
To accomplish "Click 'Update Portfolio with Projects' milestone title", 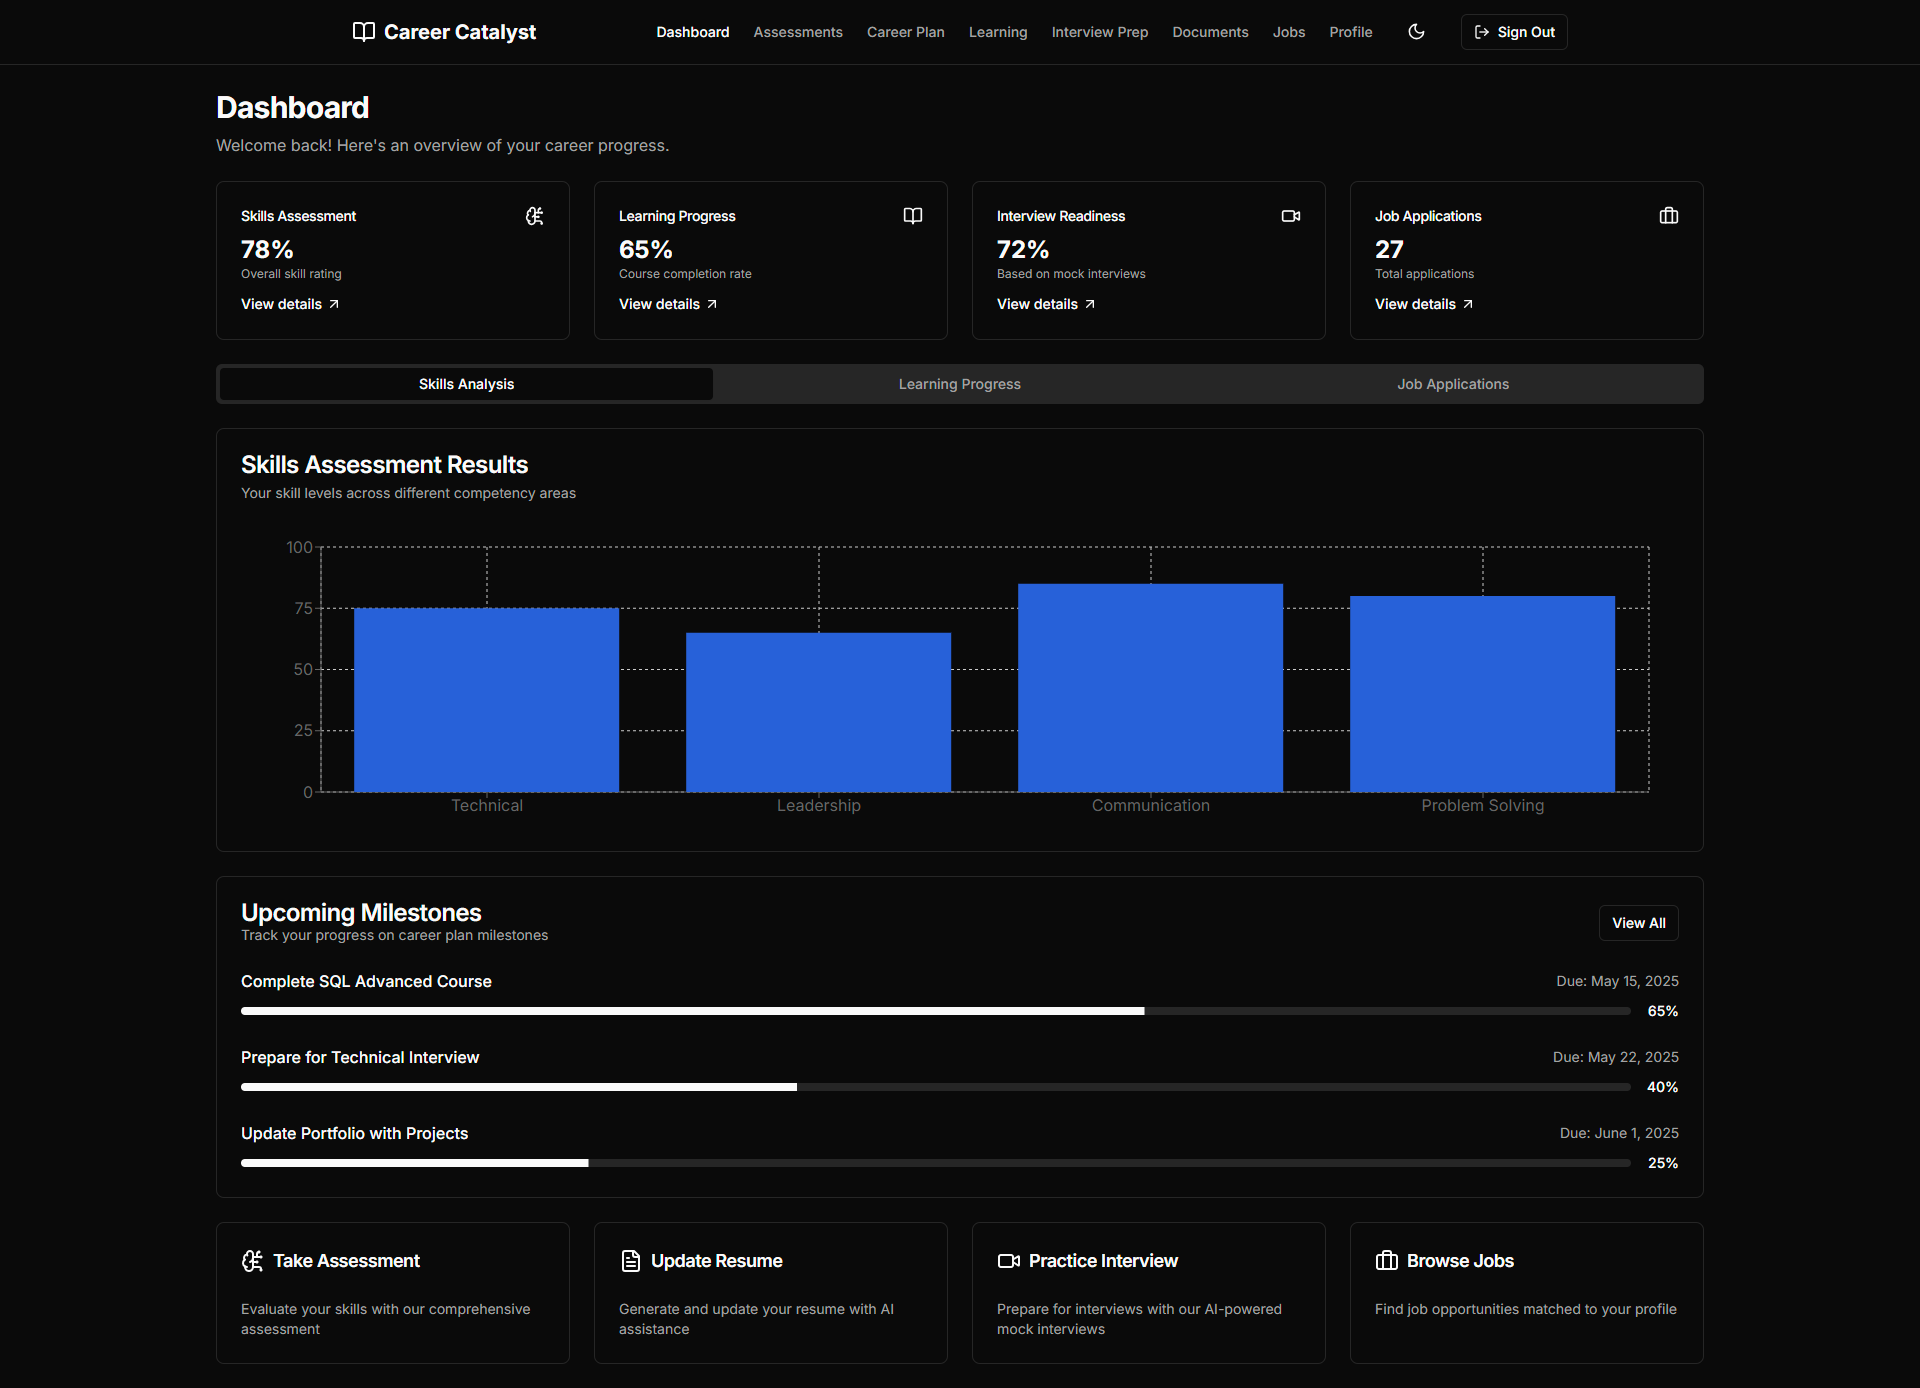I will [x=354, y=1133].
